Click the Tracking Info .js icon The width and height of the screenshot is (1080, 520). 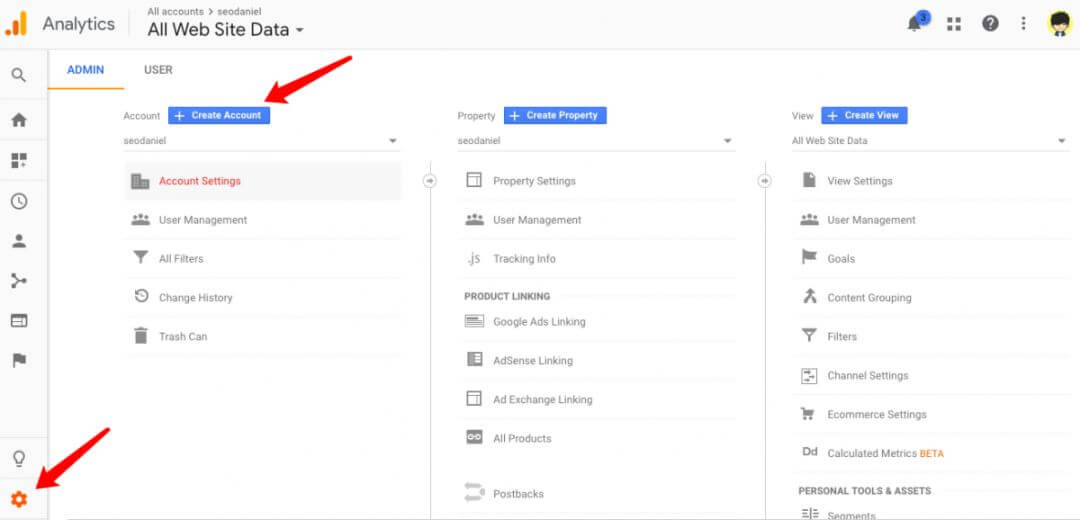click(x=474, y=259)
